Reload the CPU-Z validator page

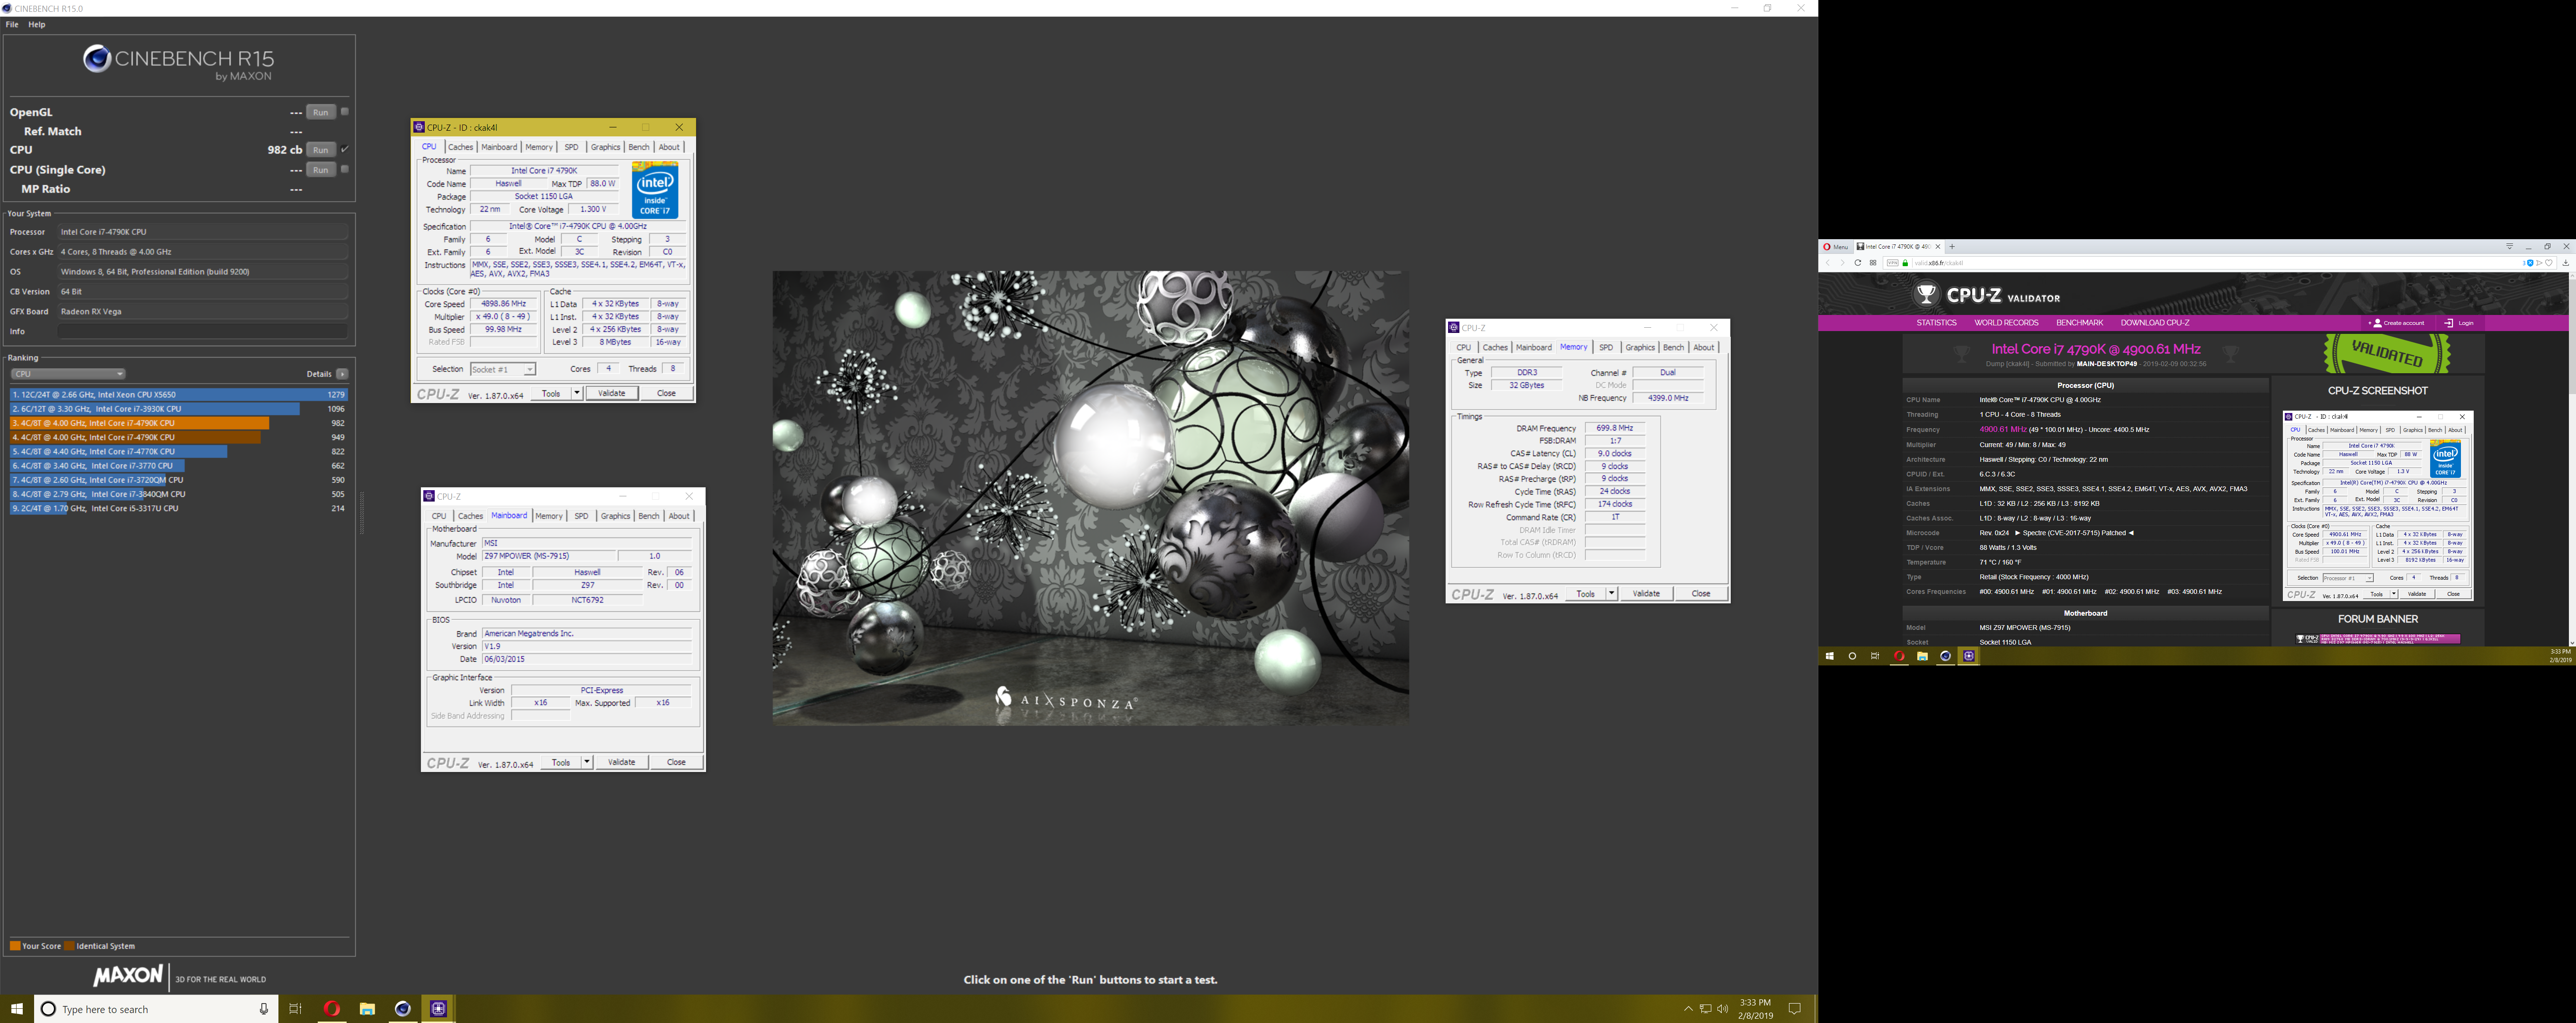[1857, 263]
